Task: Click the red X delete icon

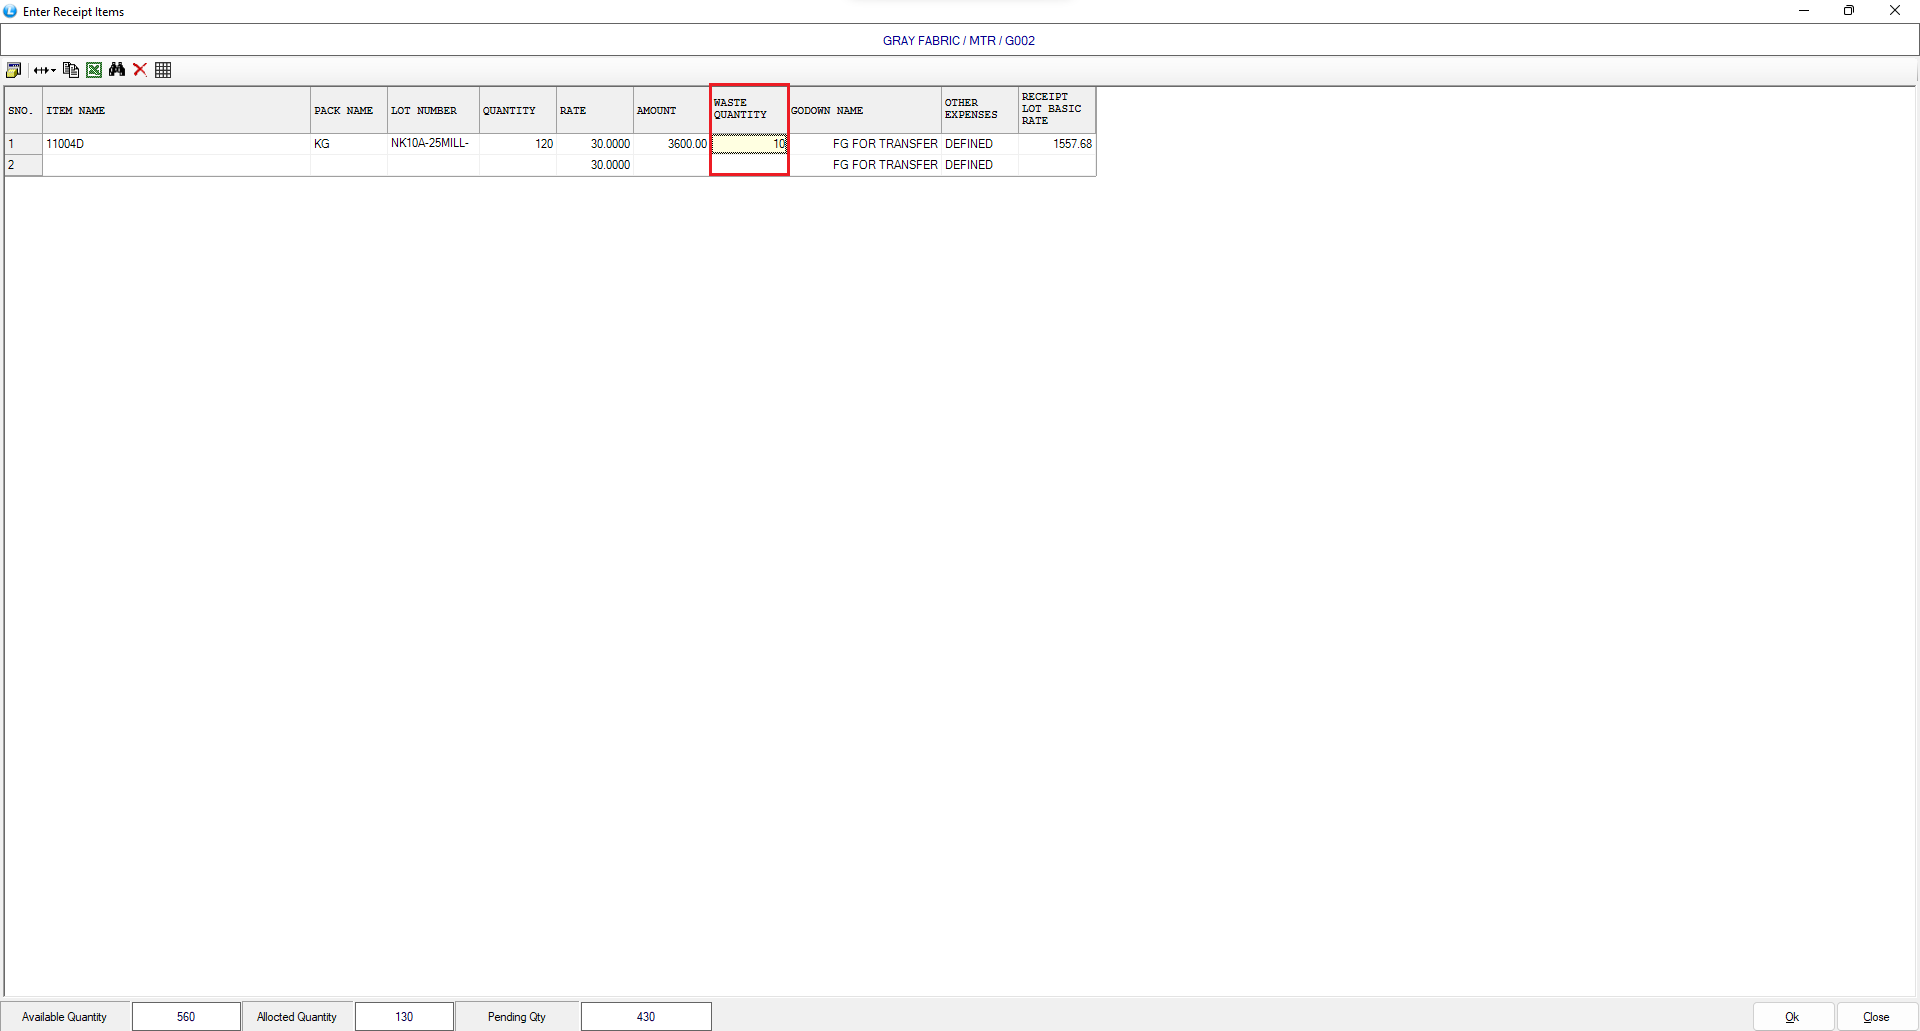Action: [x=140, y=70]
